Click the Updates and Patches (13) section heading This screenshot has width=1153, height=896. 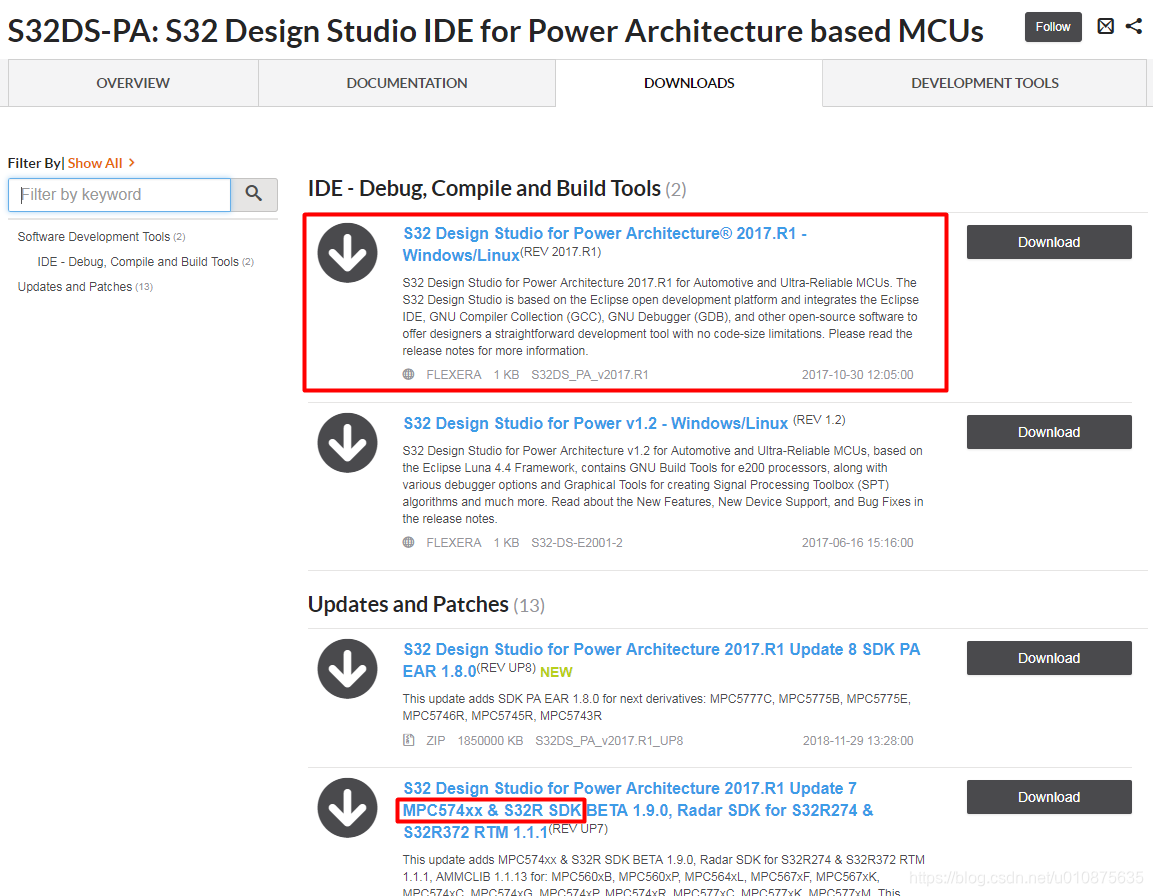426,605
